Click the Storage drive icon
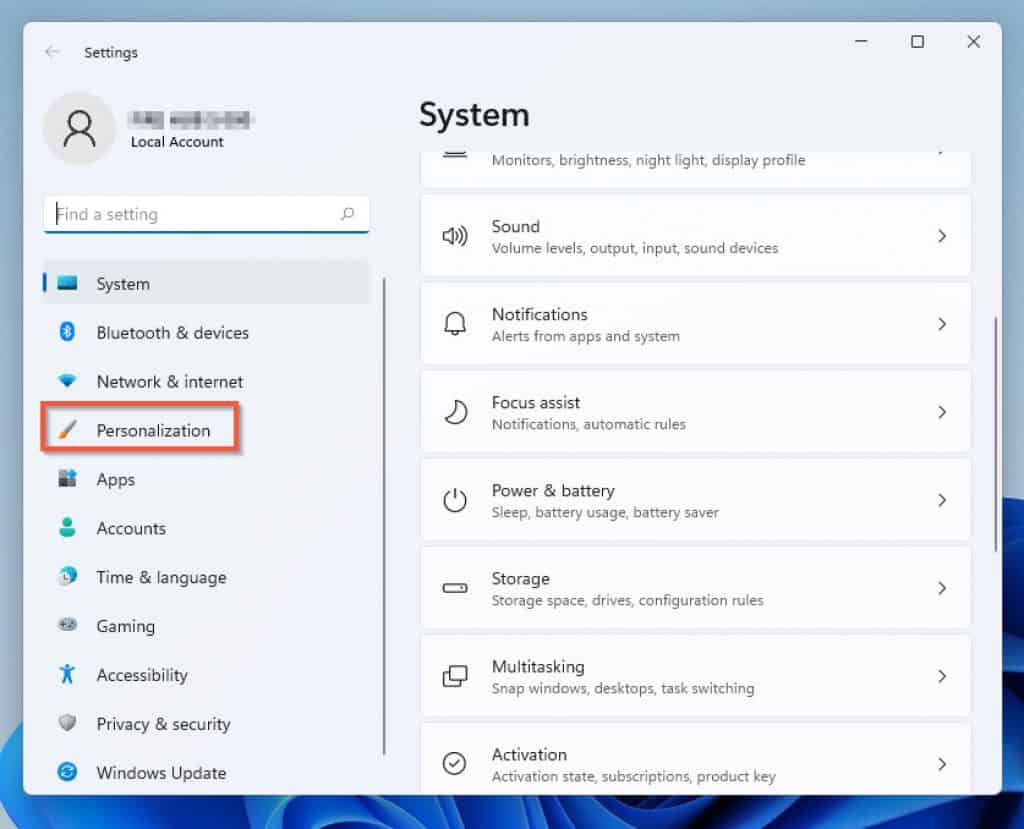 (455, 588)
